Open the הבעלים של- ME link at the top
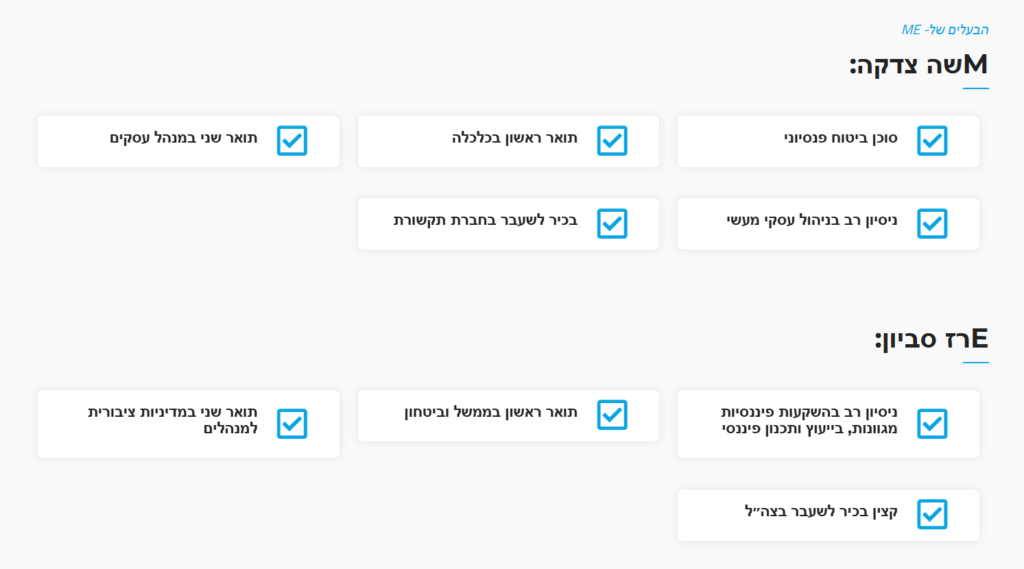This screenshot has width=1024, height=569. pos(945,30)
